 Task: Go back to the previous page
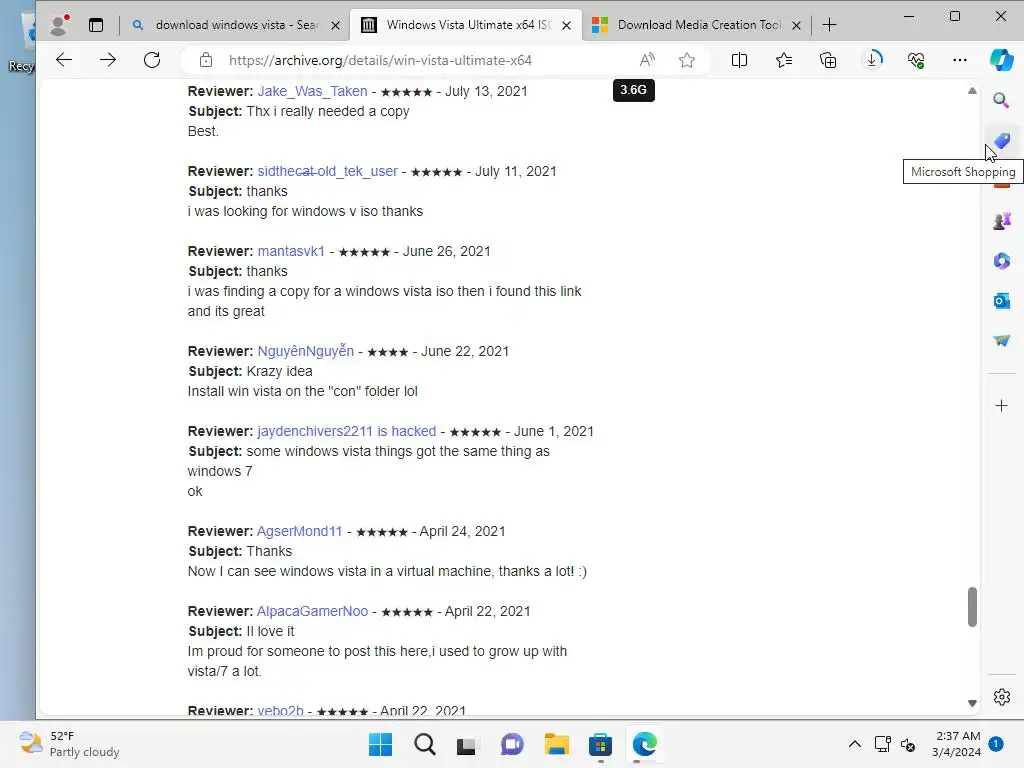(x=64, y=60)
